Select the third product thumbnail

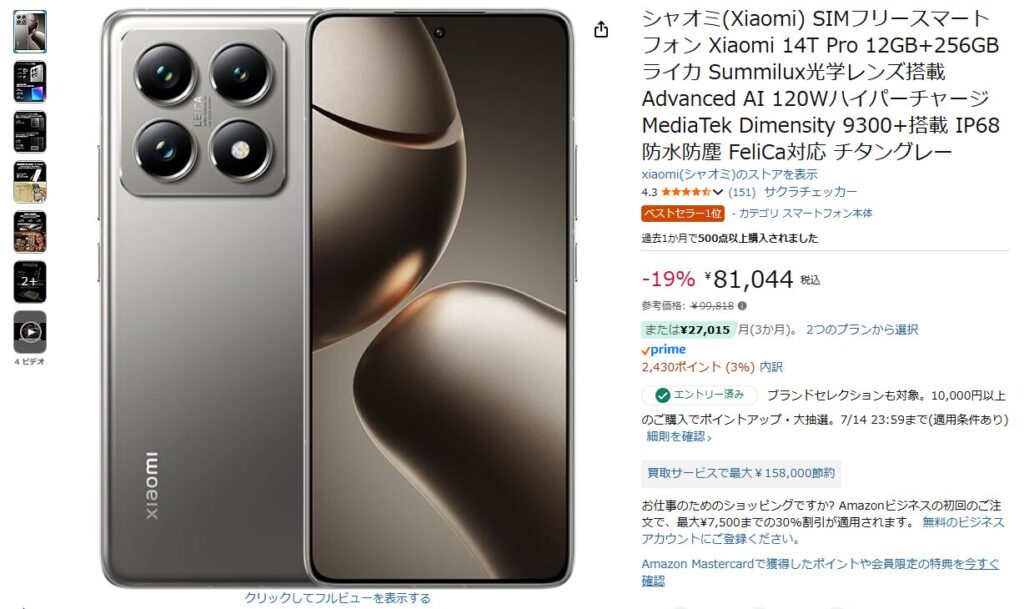(30, 132)
